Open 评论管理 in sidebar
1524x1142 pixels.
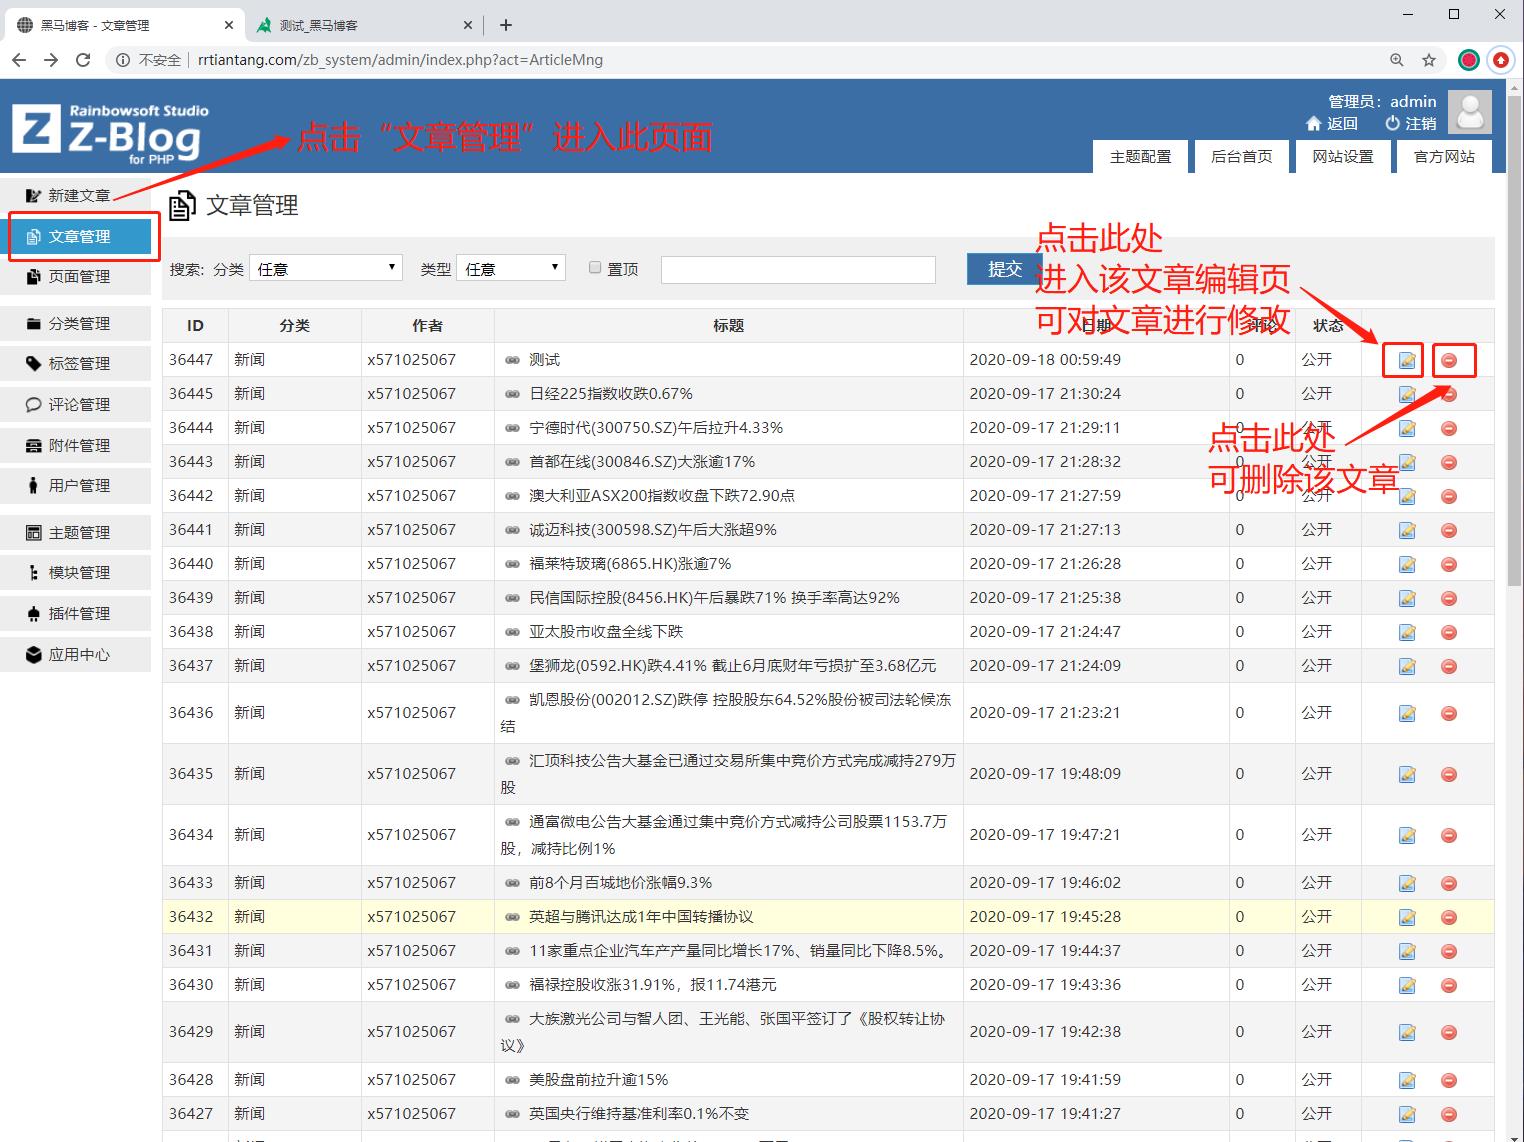[76, 405]
